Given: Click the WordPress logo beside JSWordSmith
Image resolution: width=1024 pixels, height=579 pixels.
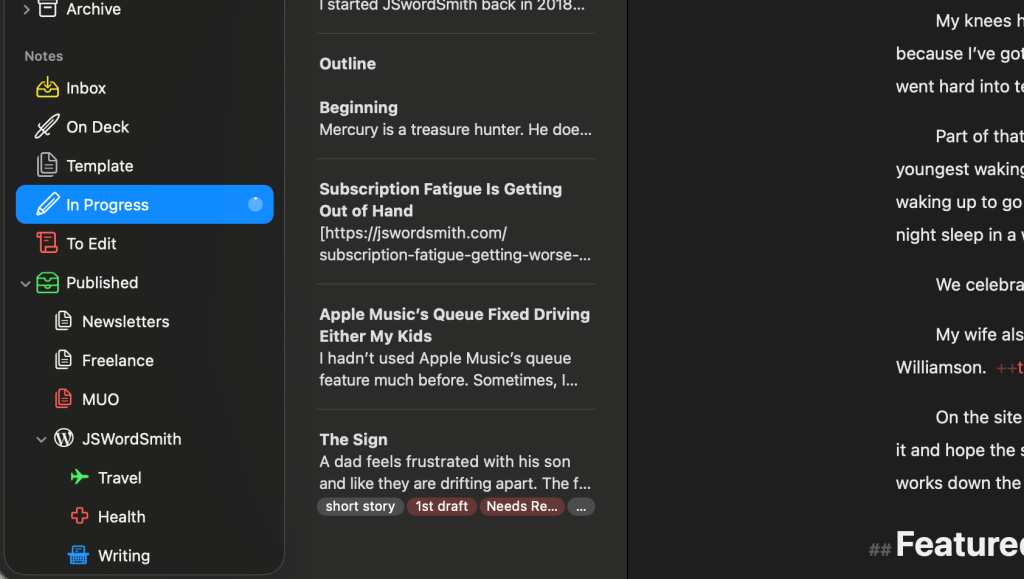Looking at the screenshot, I should 62,438.
